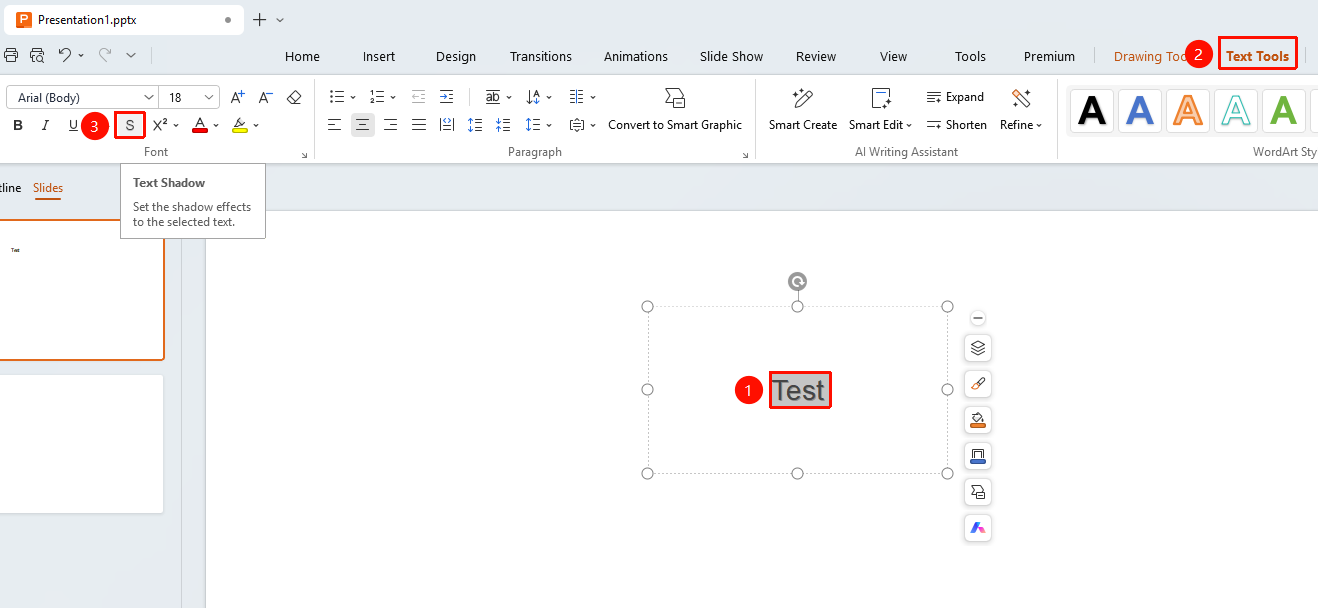This screenshot has width=1318, height=608.
Task: Click the format painter brush floating button
Action: coord(978,384)
